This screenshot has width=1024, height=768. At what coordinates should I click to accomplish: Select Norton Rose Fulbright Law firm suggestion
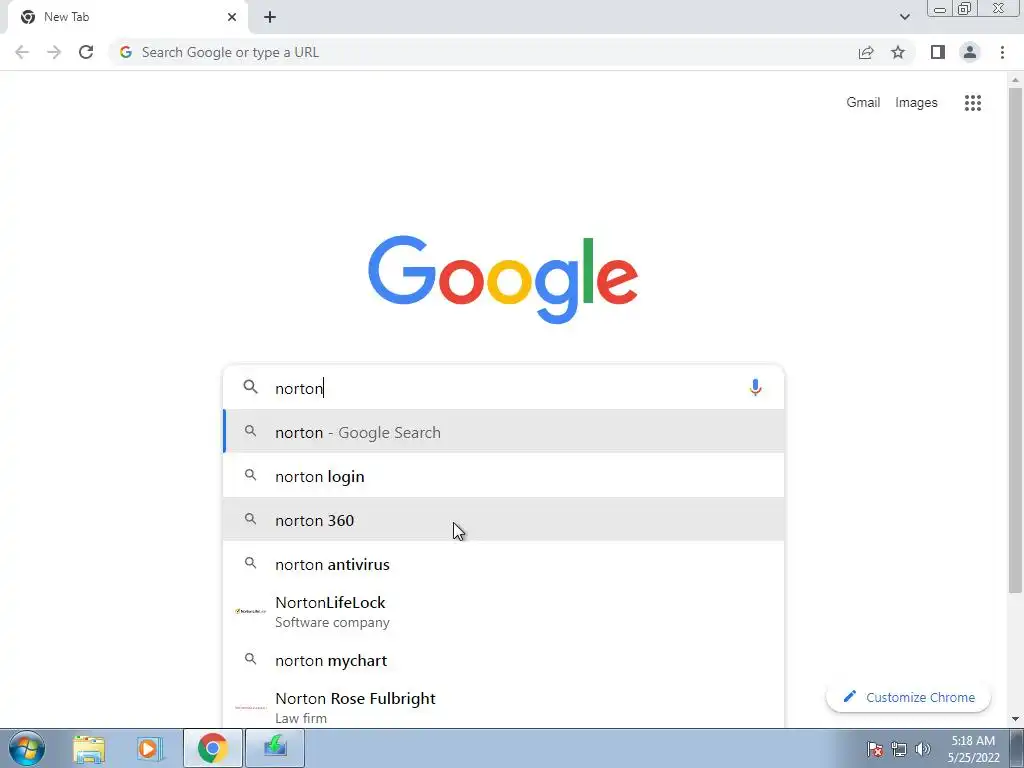click(503, 707)
